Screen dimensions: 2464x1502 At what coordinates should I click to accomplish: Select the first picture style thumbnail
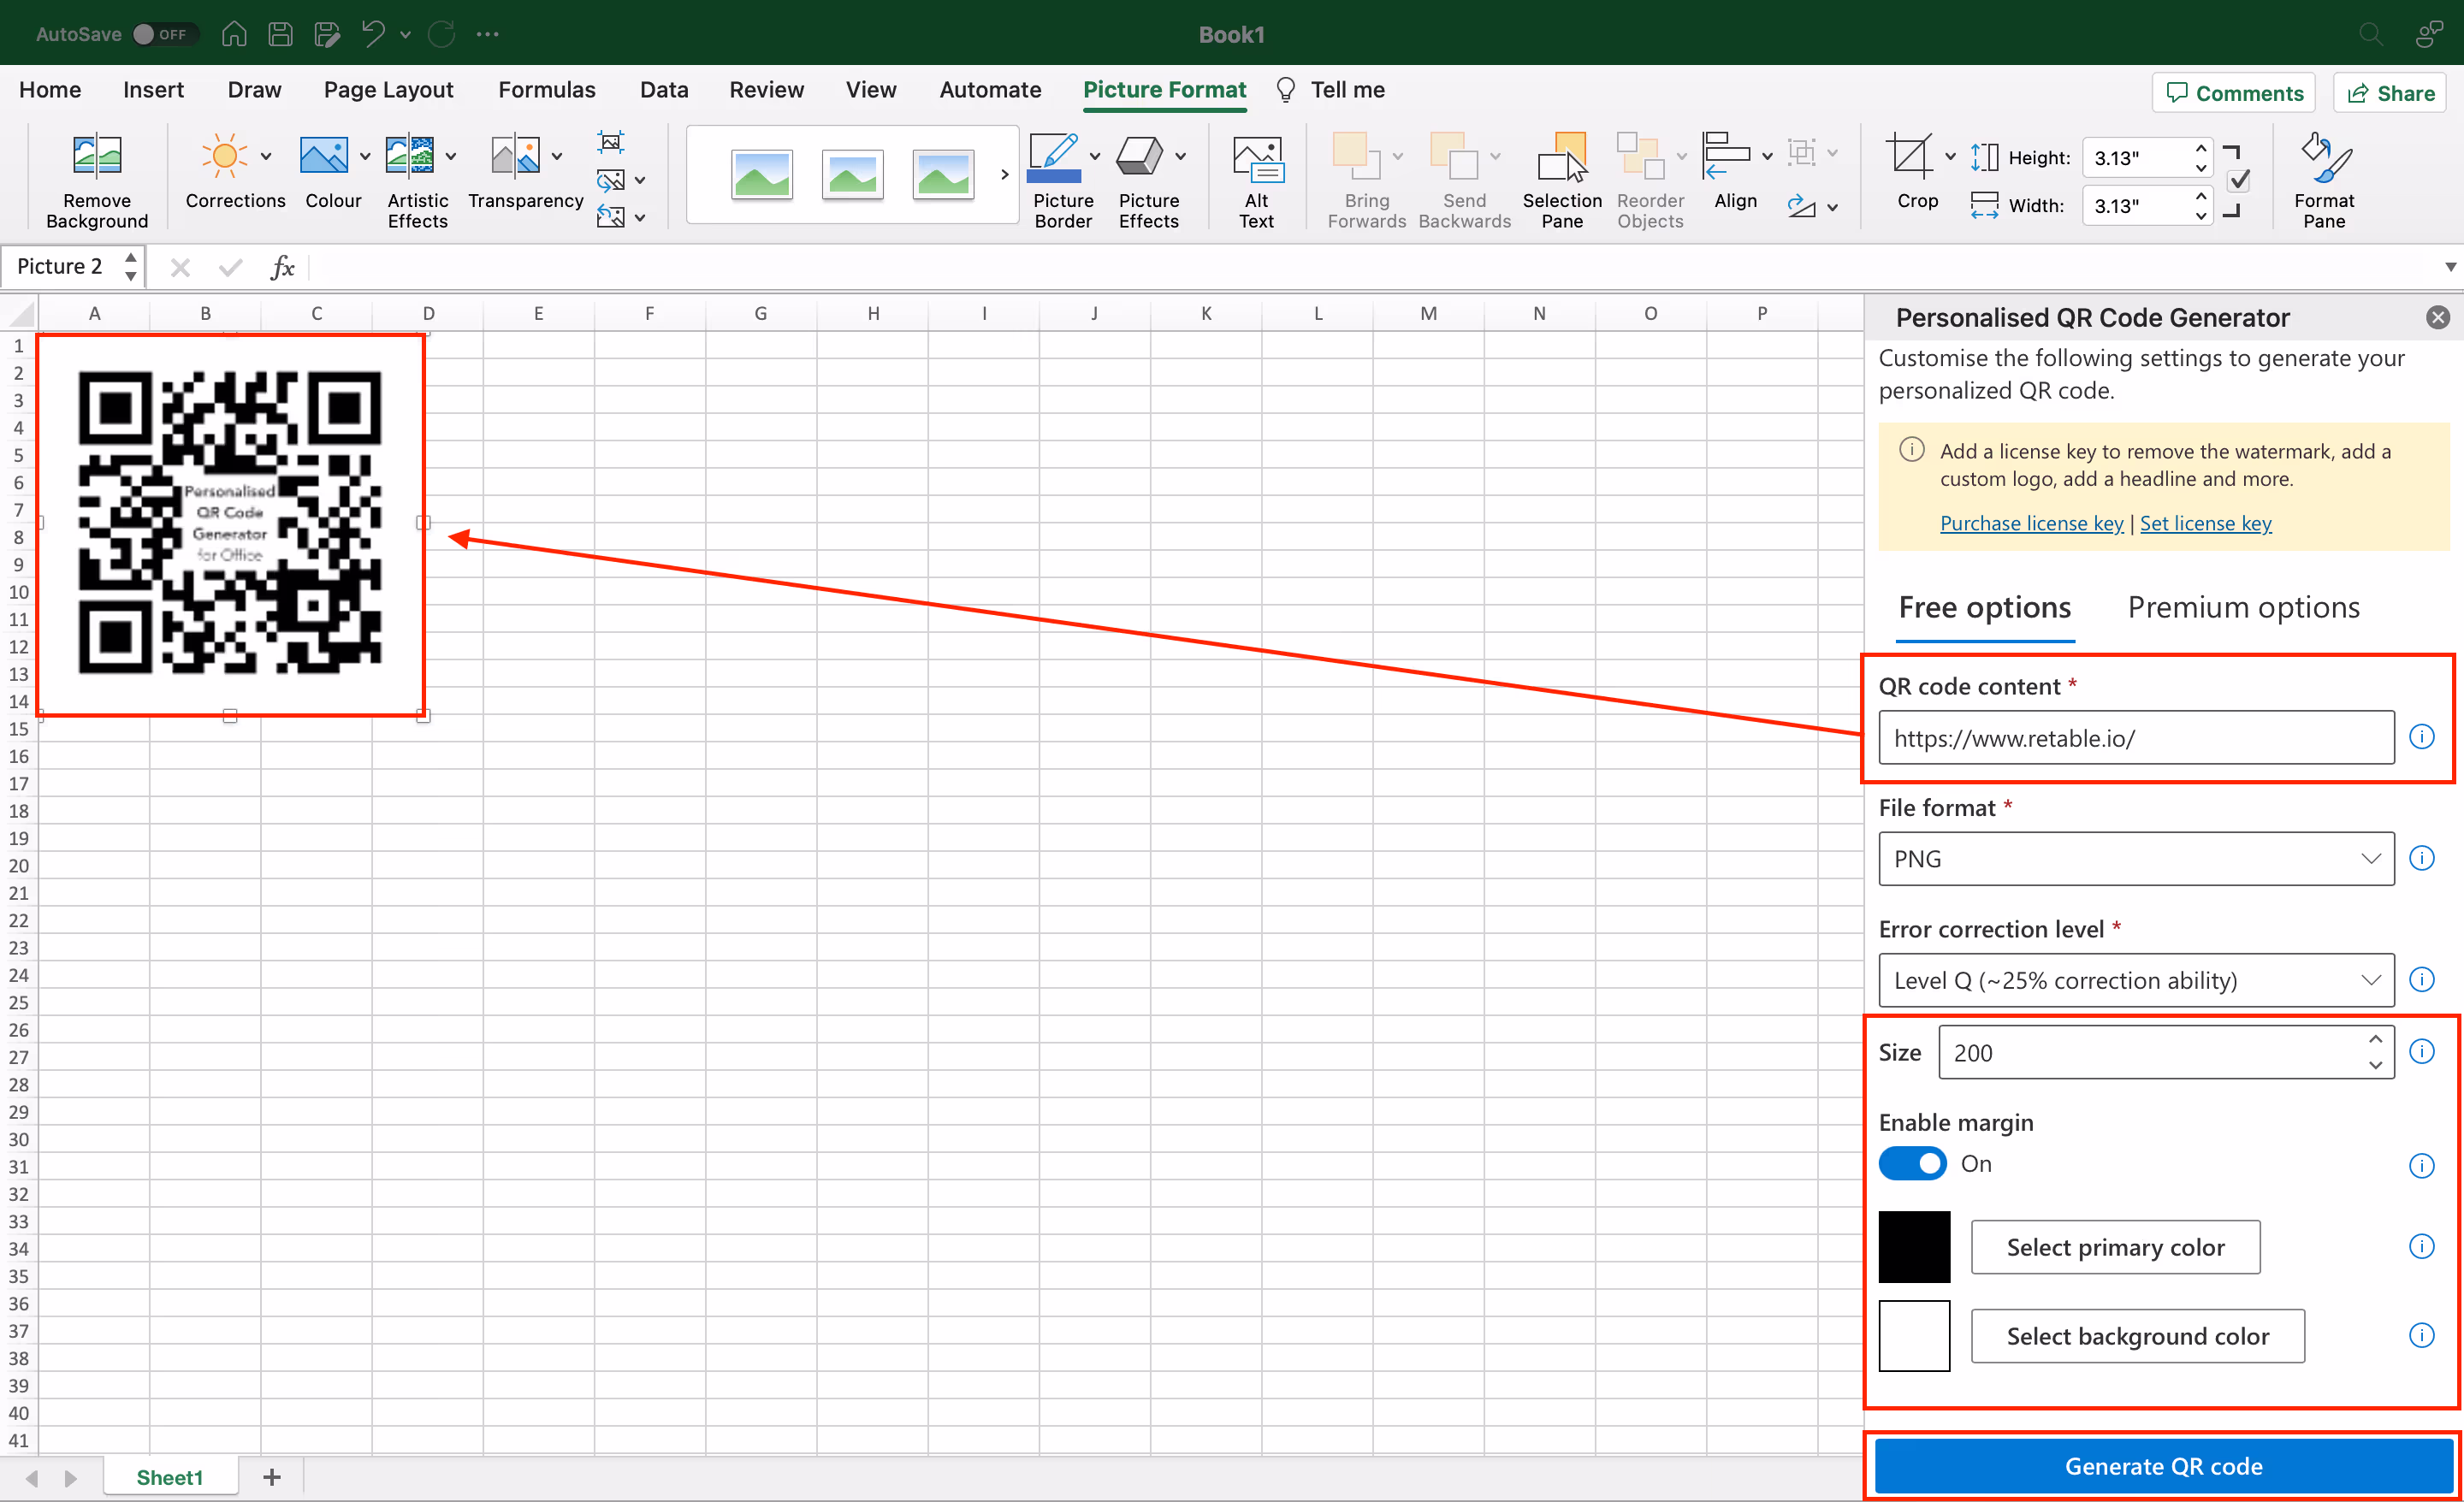762,174
